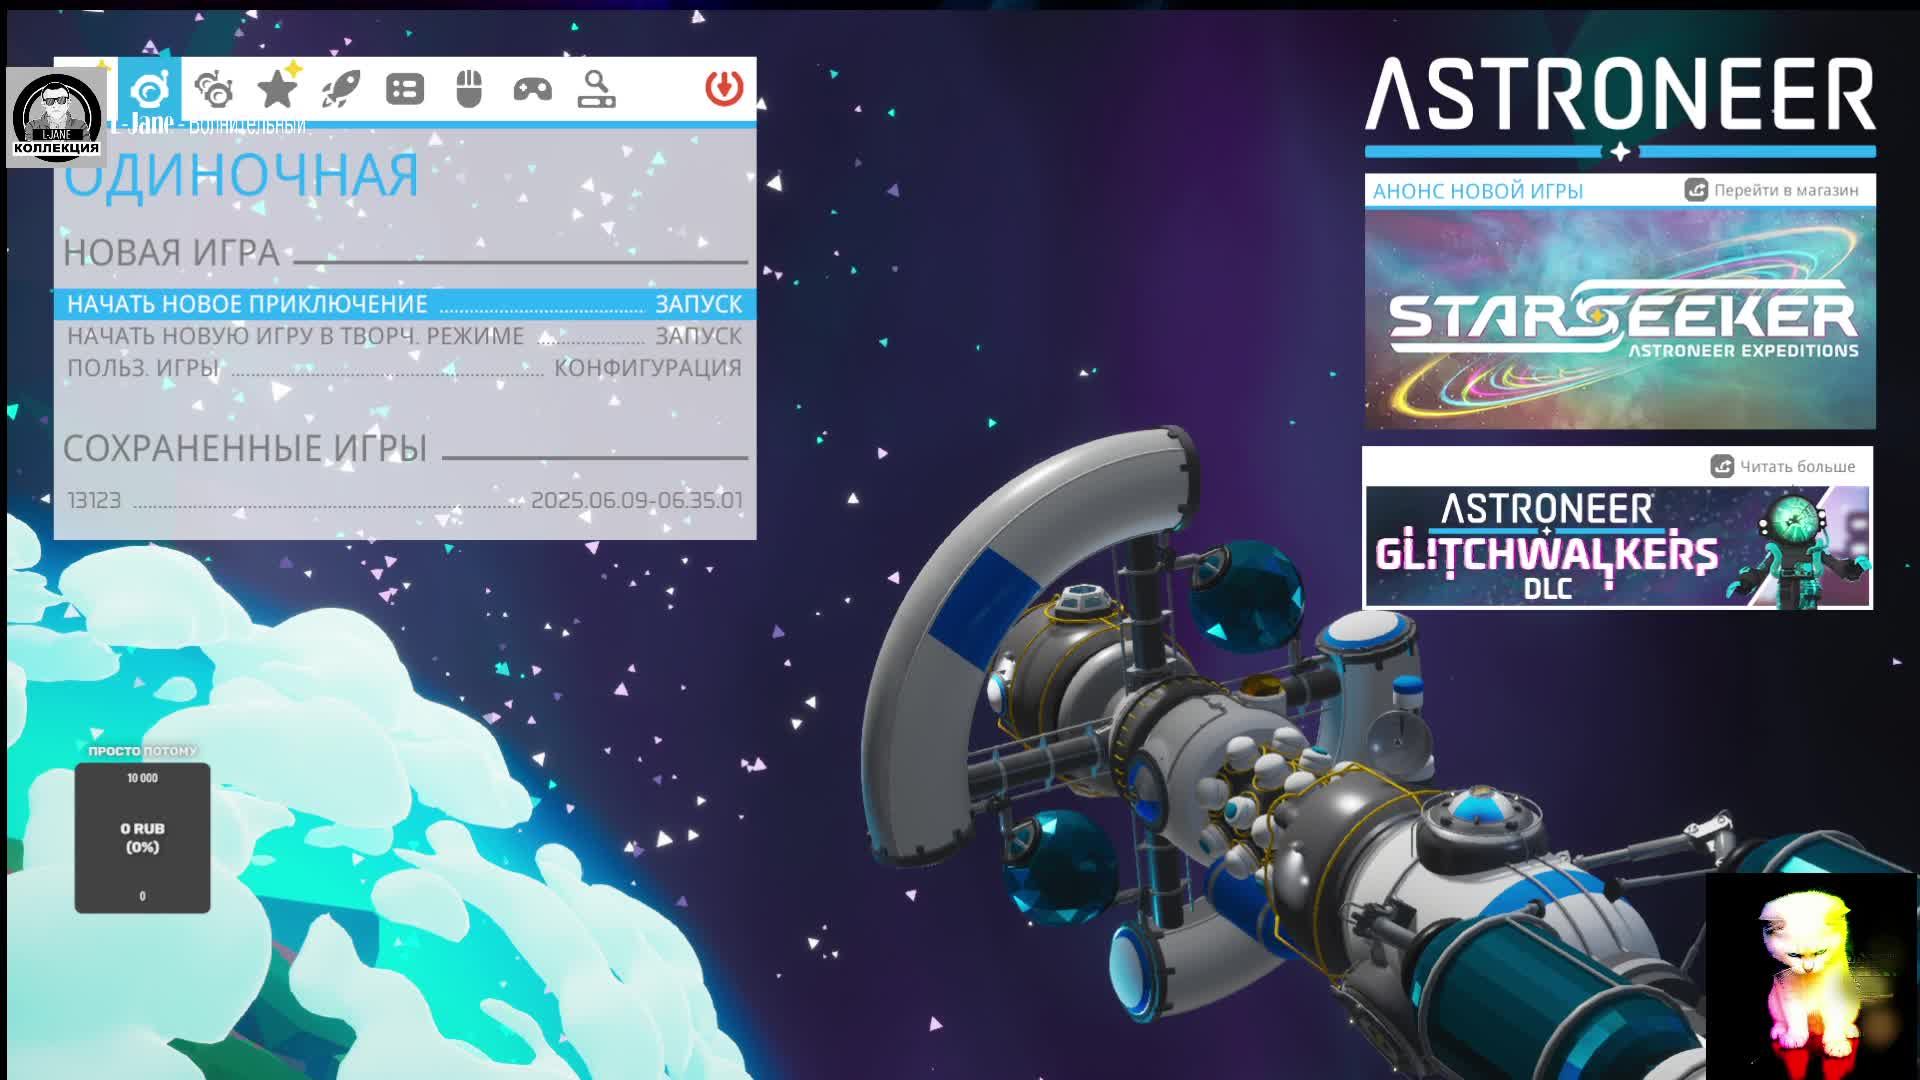Click the rainbow cat overlay image
The height and width of the screenshot is (1080, 1920).
1810,975
